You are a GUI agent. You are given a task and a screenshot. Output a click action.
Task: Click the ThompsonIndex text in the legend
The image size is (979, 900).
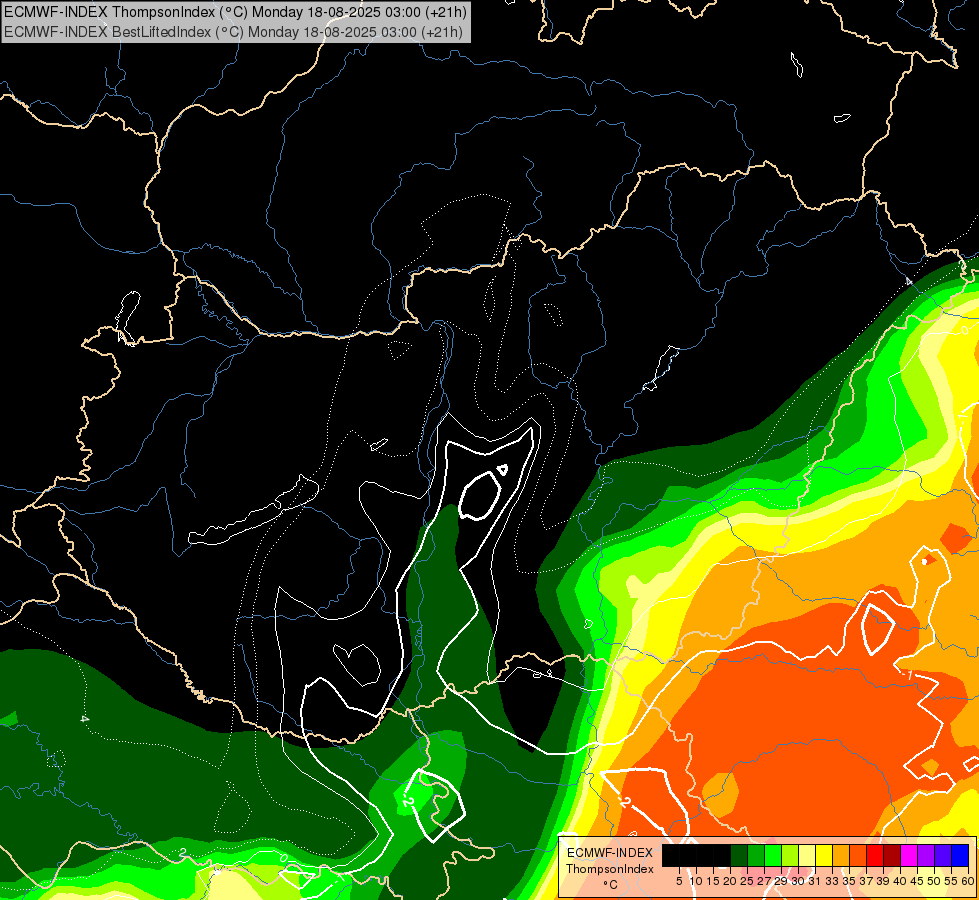(610, 869)
